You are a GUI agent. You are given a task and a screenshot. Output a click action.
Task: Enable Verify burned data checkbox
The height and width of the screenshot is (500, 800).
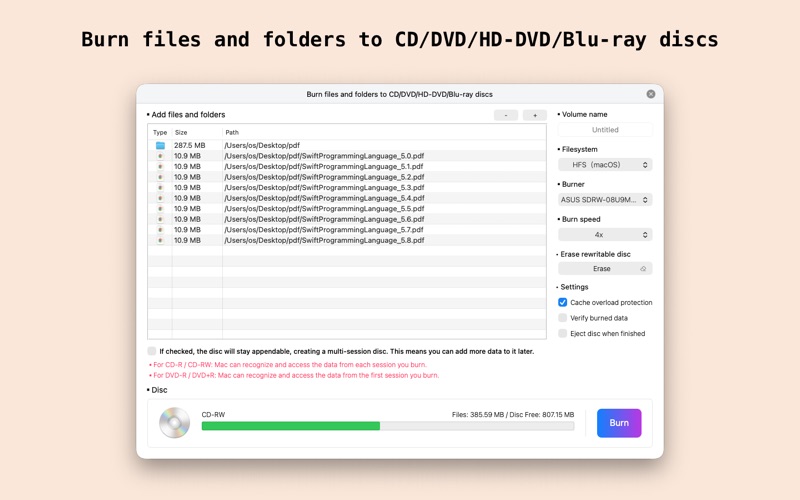click(562, 318)
